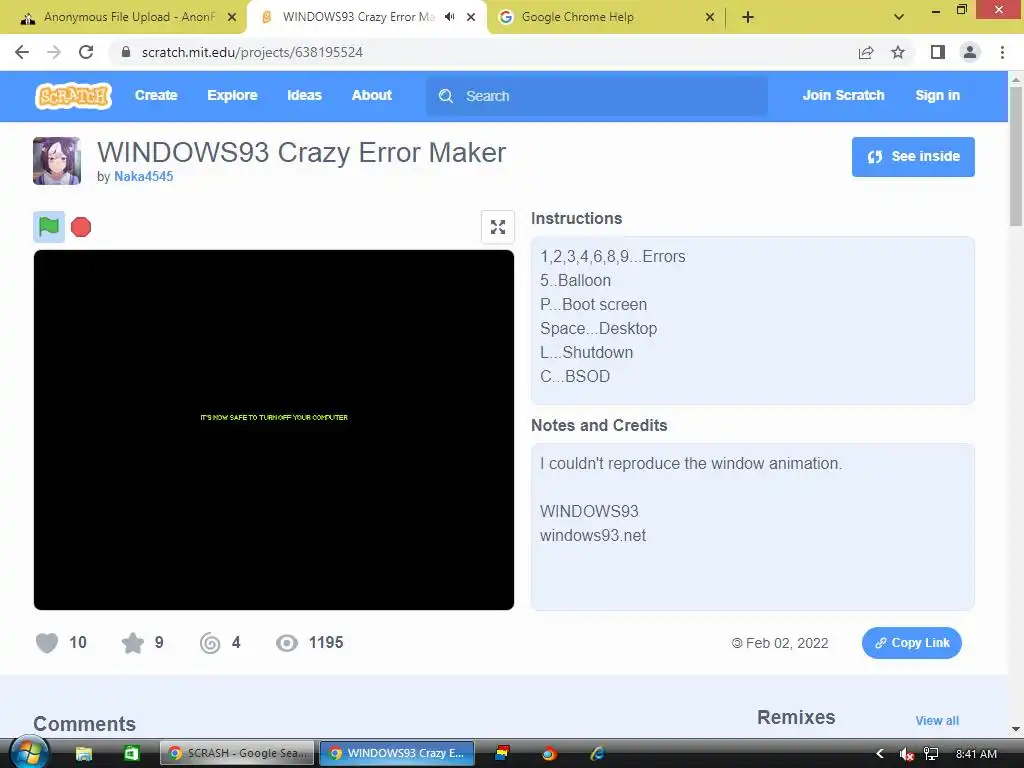Show hidden tray icons arrow
Viewport: 1024px width, 768px height.
click(x=880, y=754)
